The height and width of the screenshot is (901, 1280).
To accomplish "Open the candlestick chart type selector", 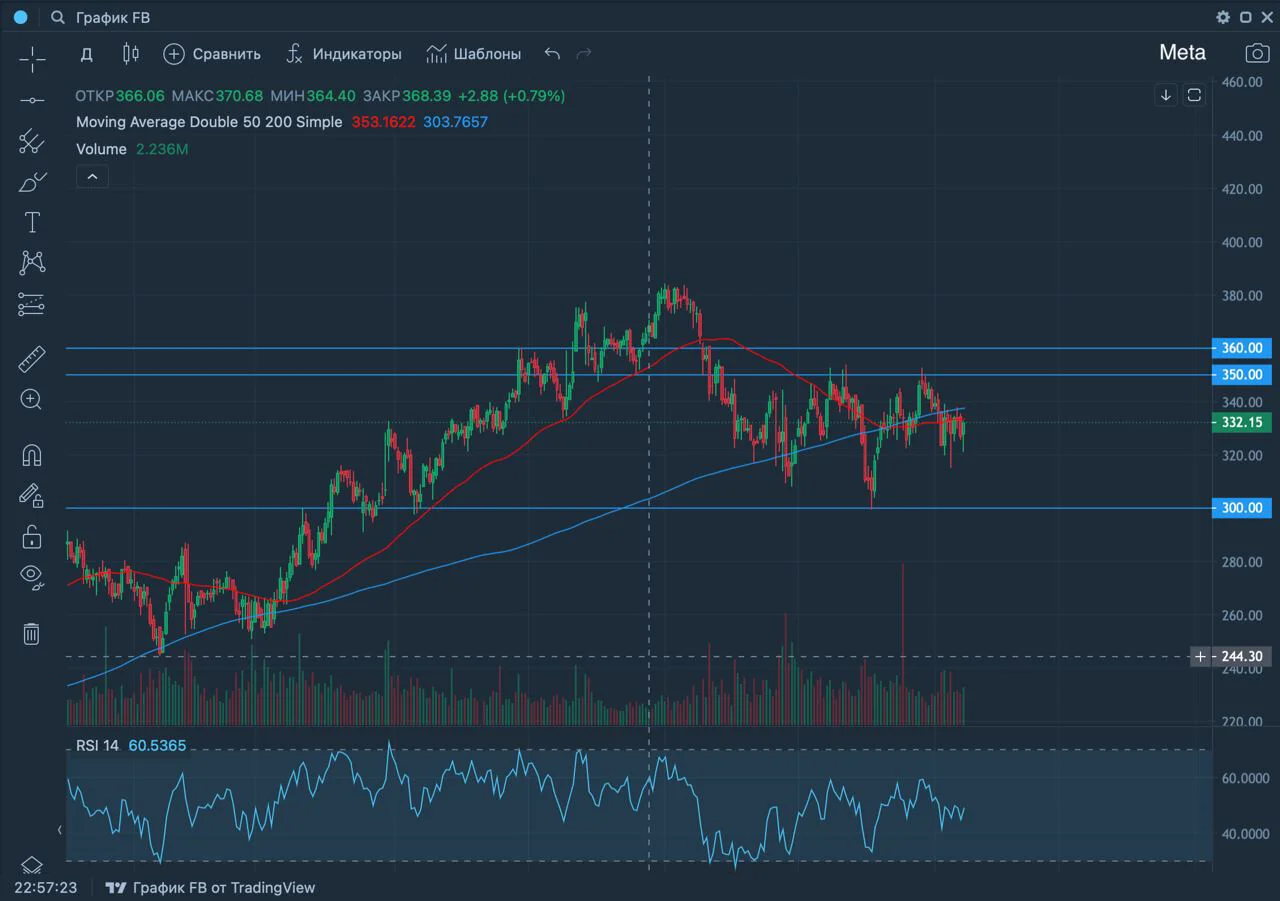I will (131, 54).
